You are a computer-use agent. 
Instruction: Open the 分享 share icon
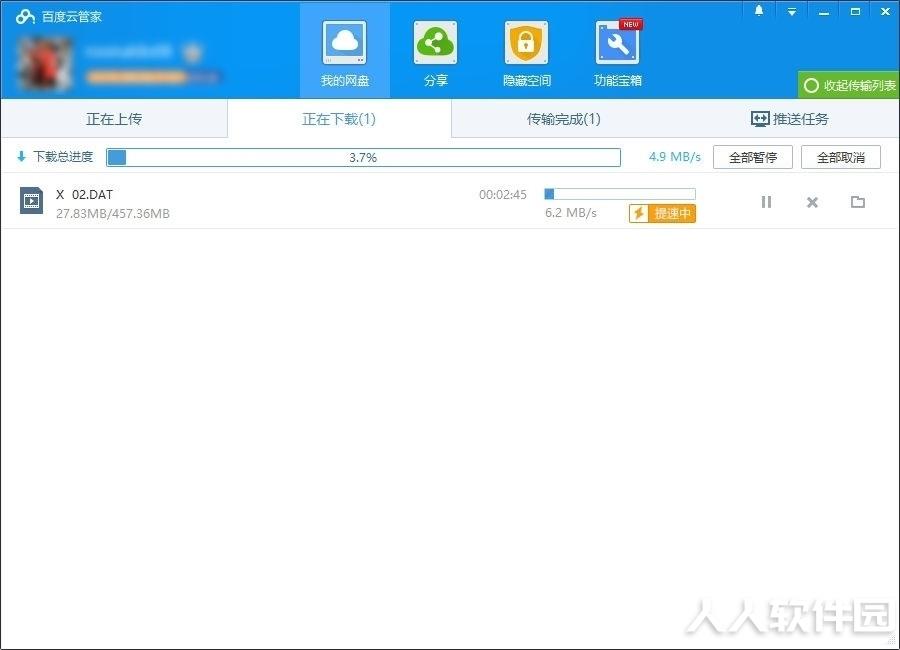436,43
